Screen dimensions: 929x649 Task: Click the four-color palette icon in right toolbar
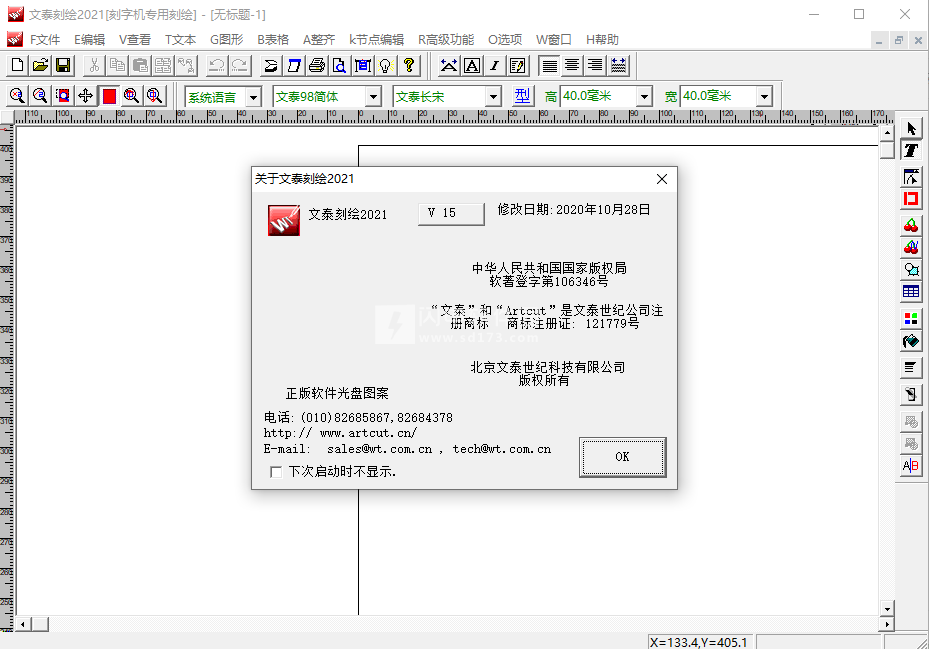(911, 319)
